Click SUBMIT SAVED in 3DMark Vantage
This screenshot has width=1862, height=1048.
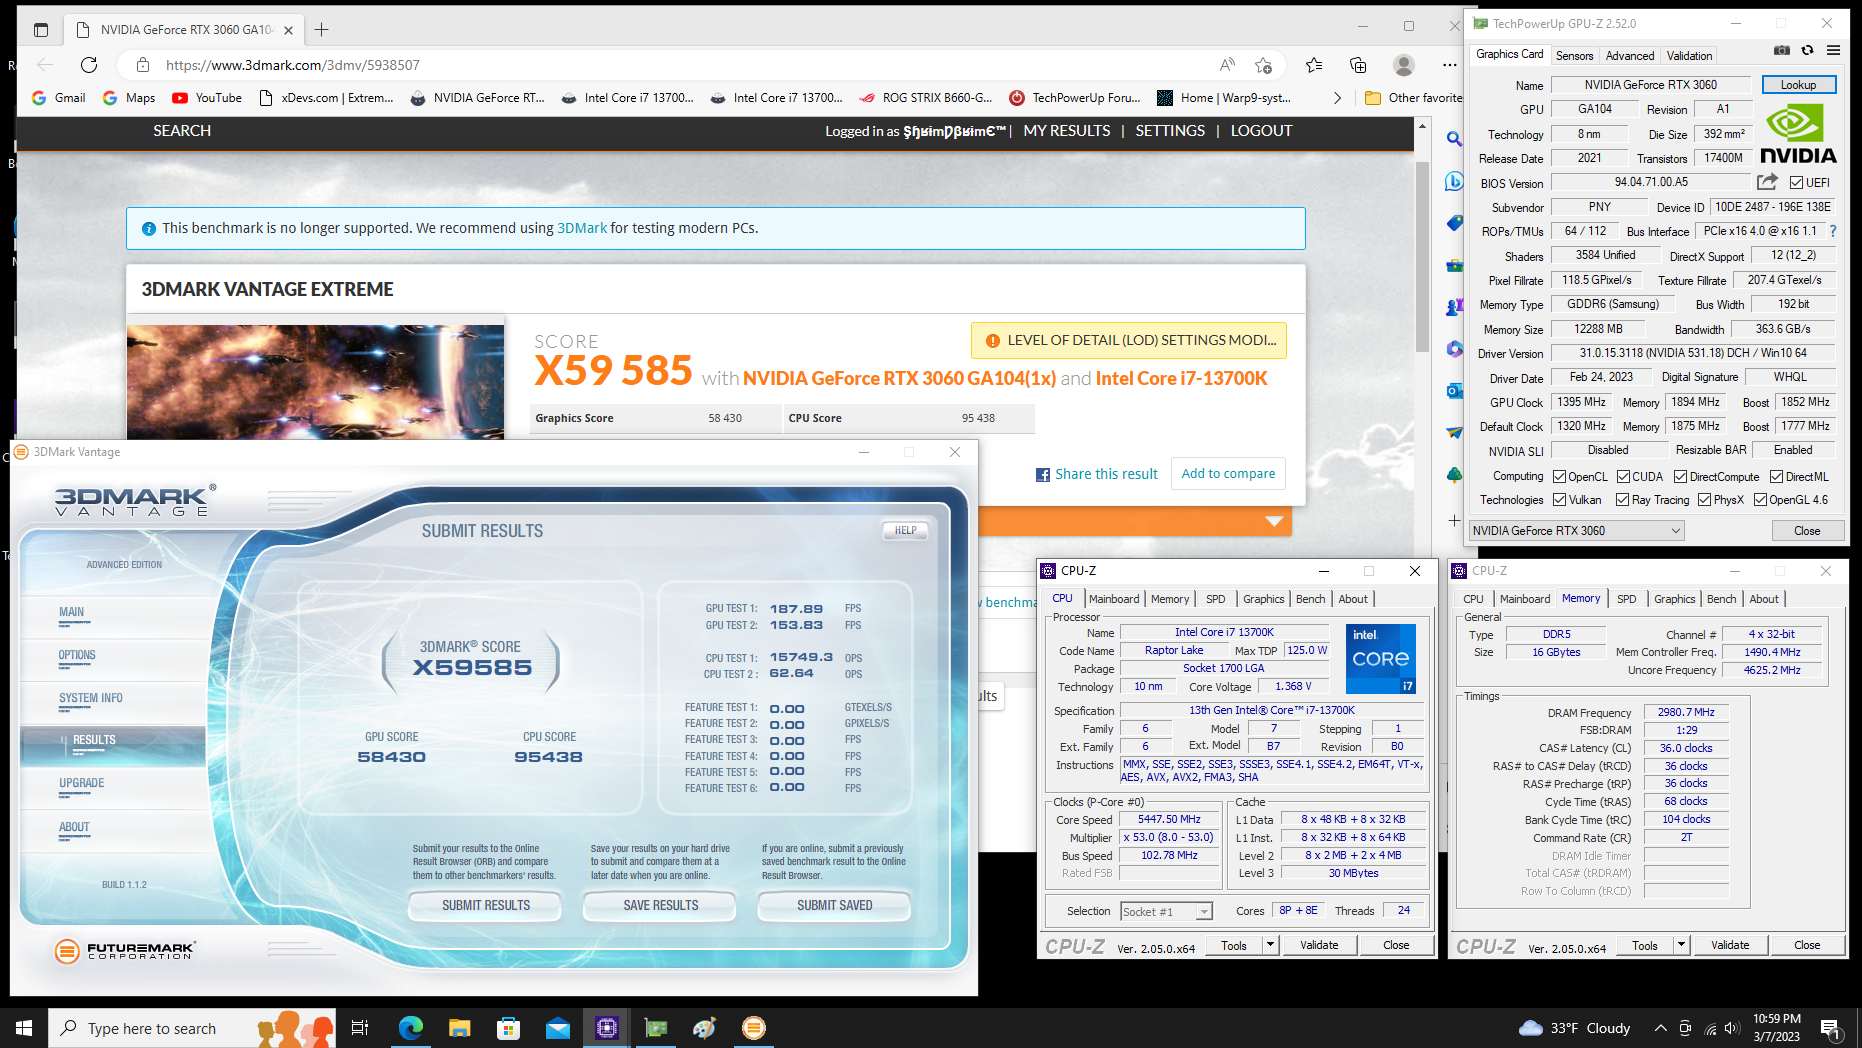(x=834, y=905)
